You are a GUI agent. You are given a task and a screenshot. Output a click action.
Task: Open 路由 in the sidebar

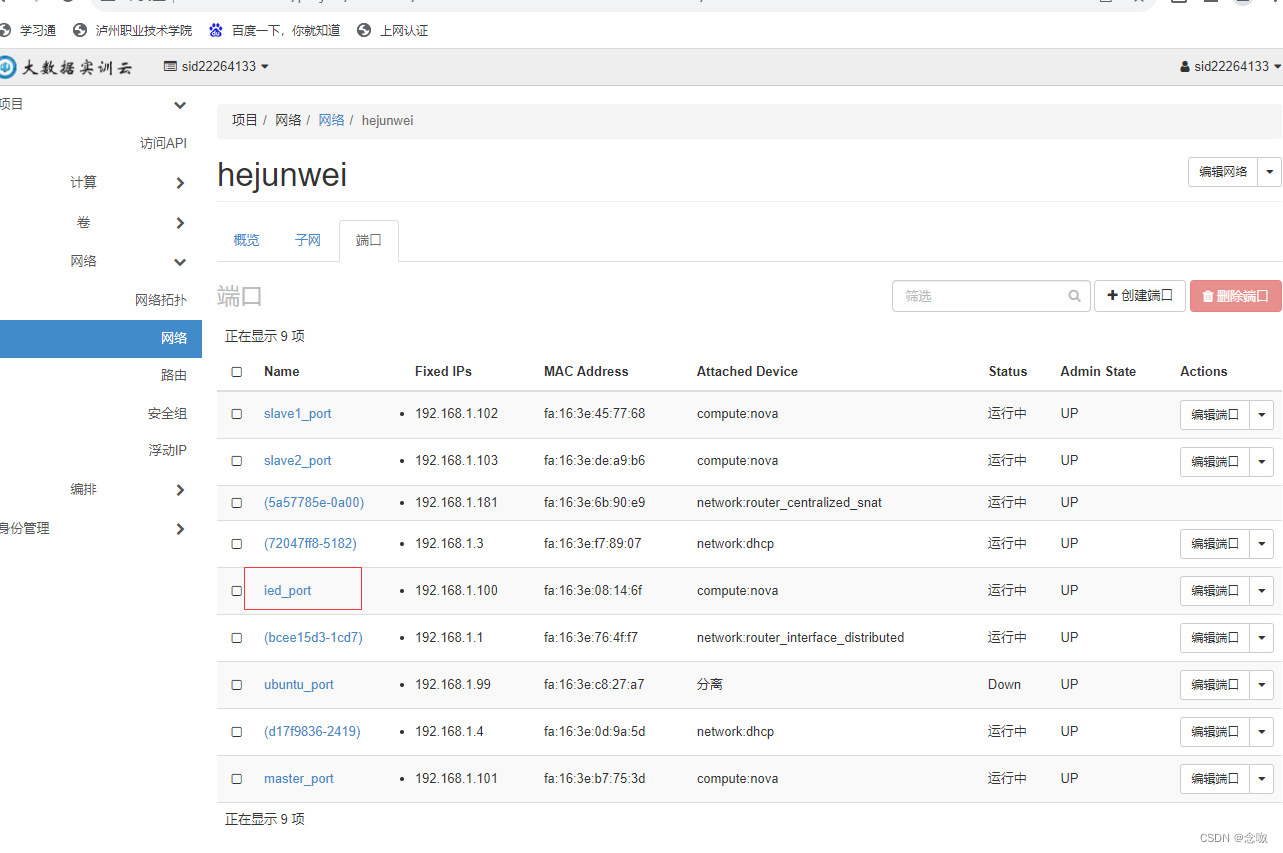pos(174,375)
